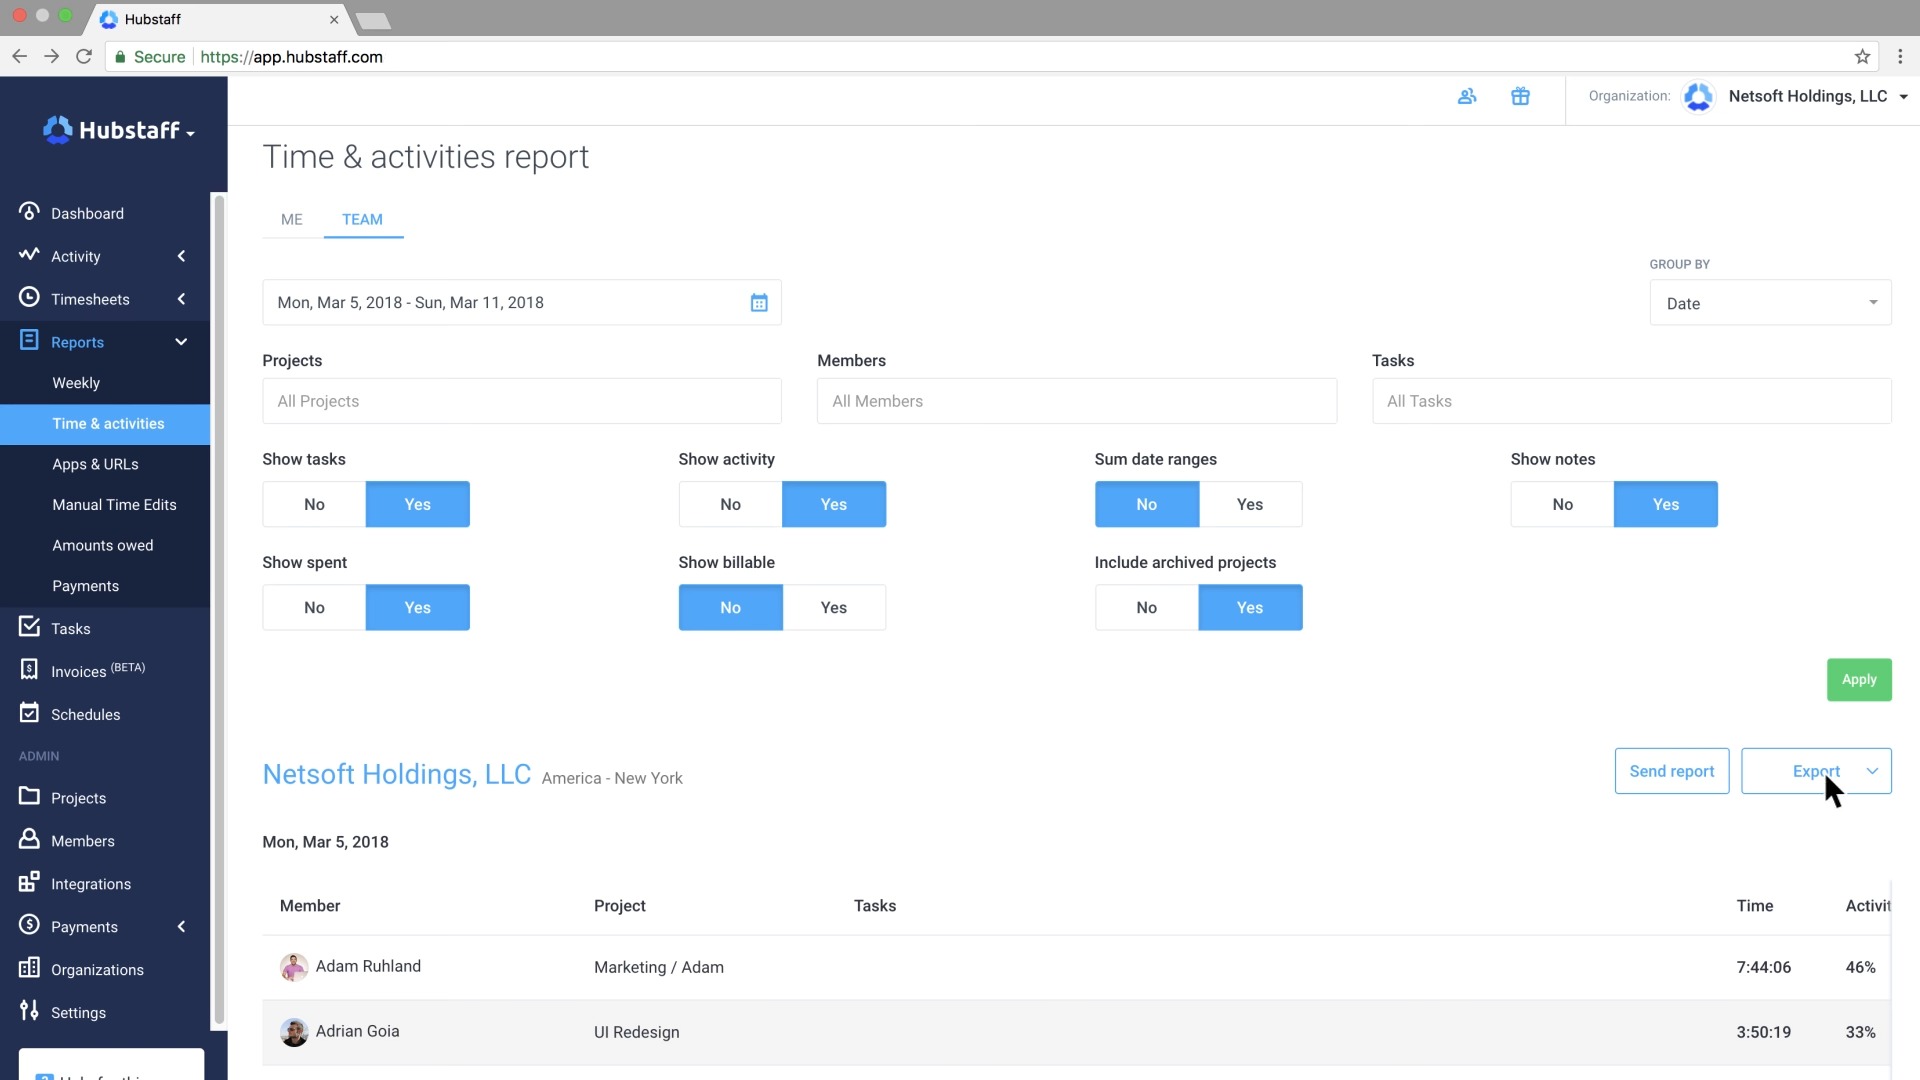Click Send report
1920x1080 pixels.
1671,771
